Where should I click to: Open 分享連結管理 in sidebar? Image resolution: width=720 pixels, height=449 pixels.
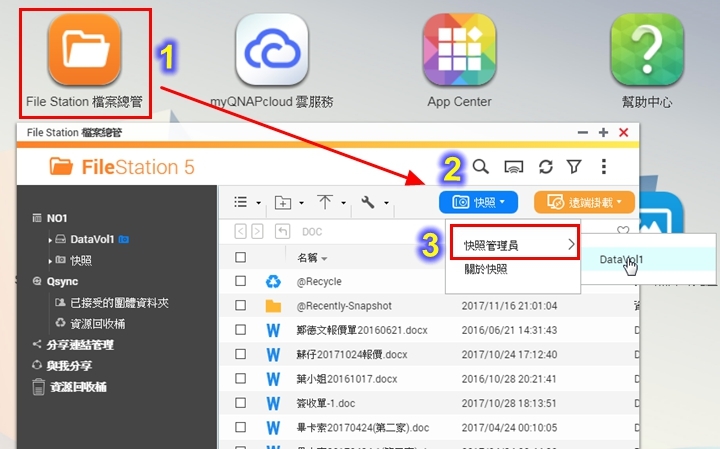tap(80, 345)
